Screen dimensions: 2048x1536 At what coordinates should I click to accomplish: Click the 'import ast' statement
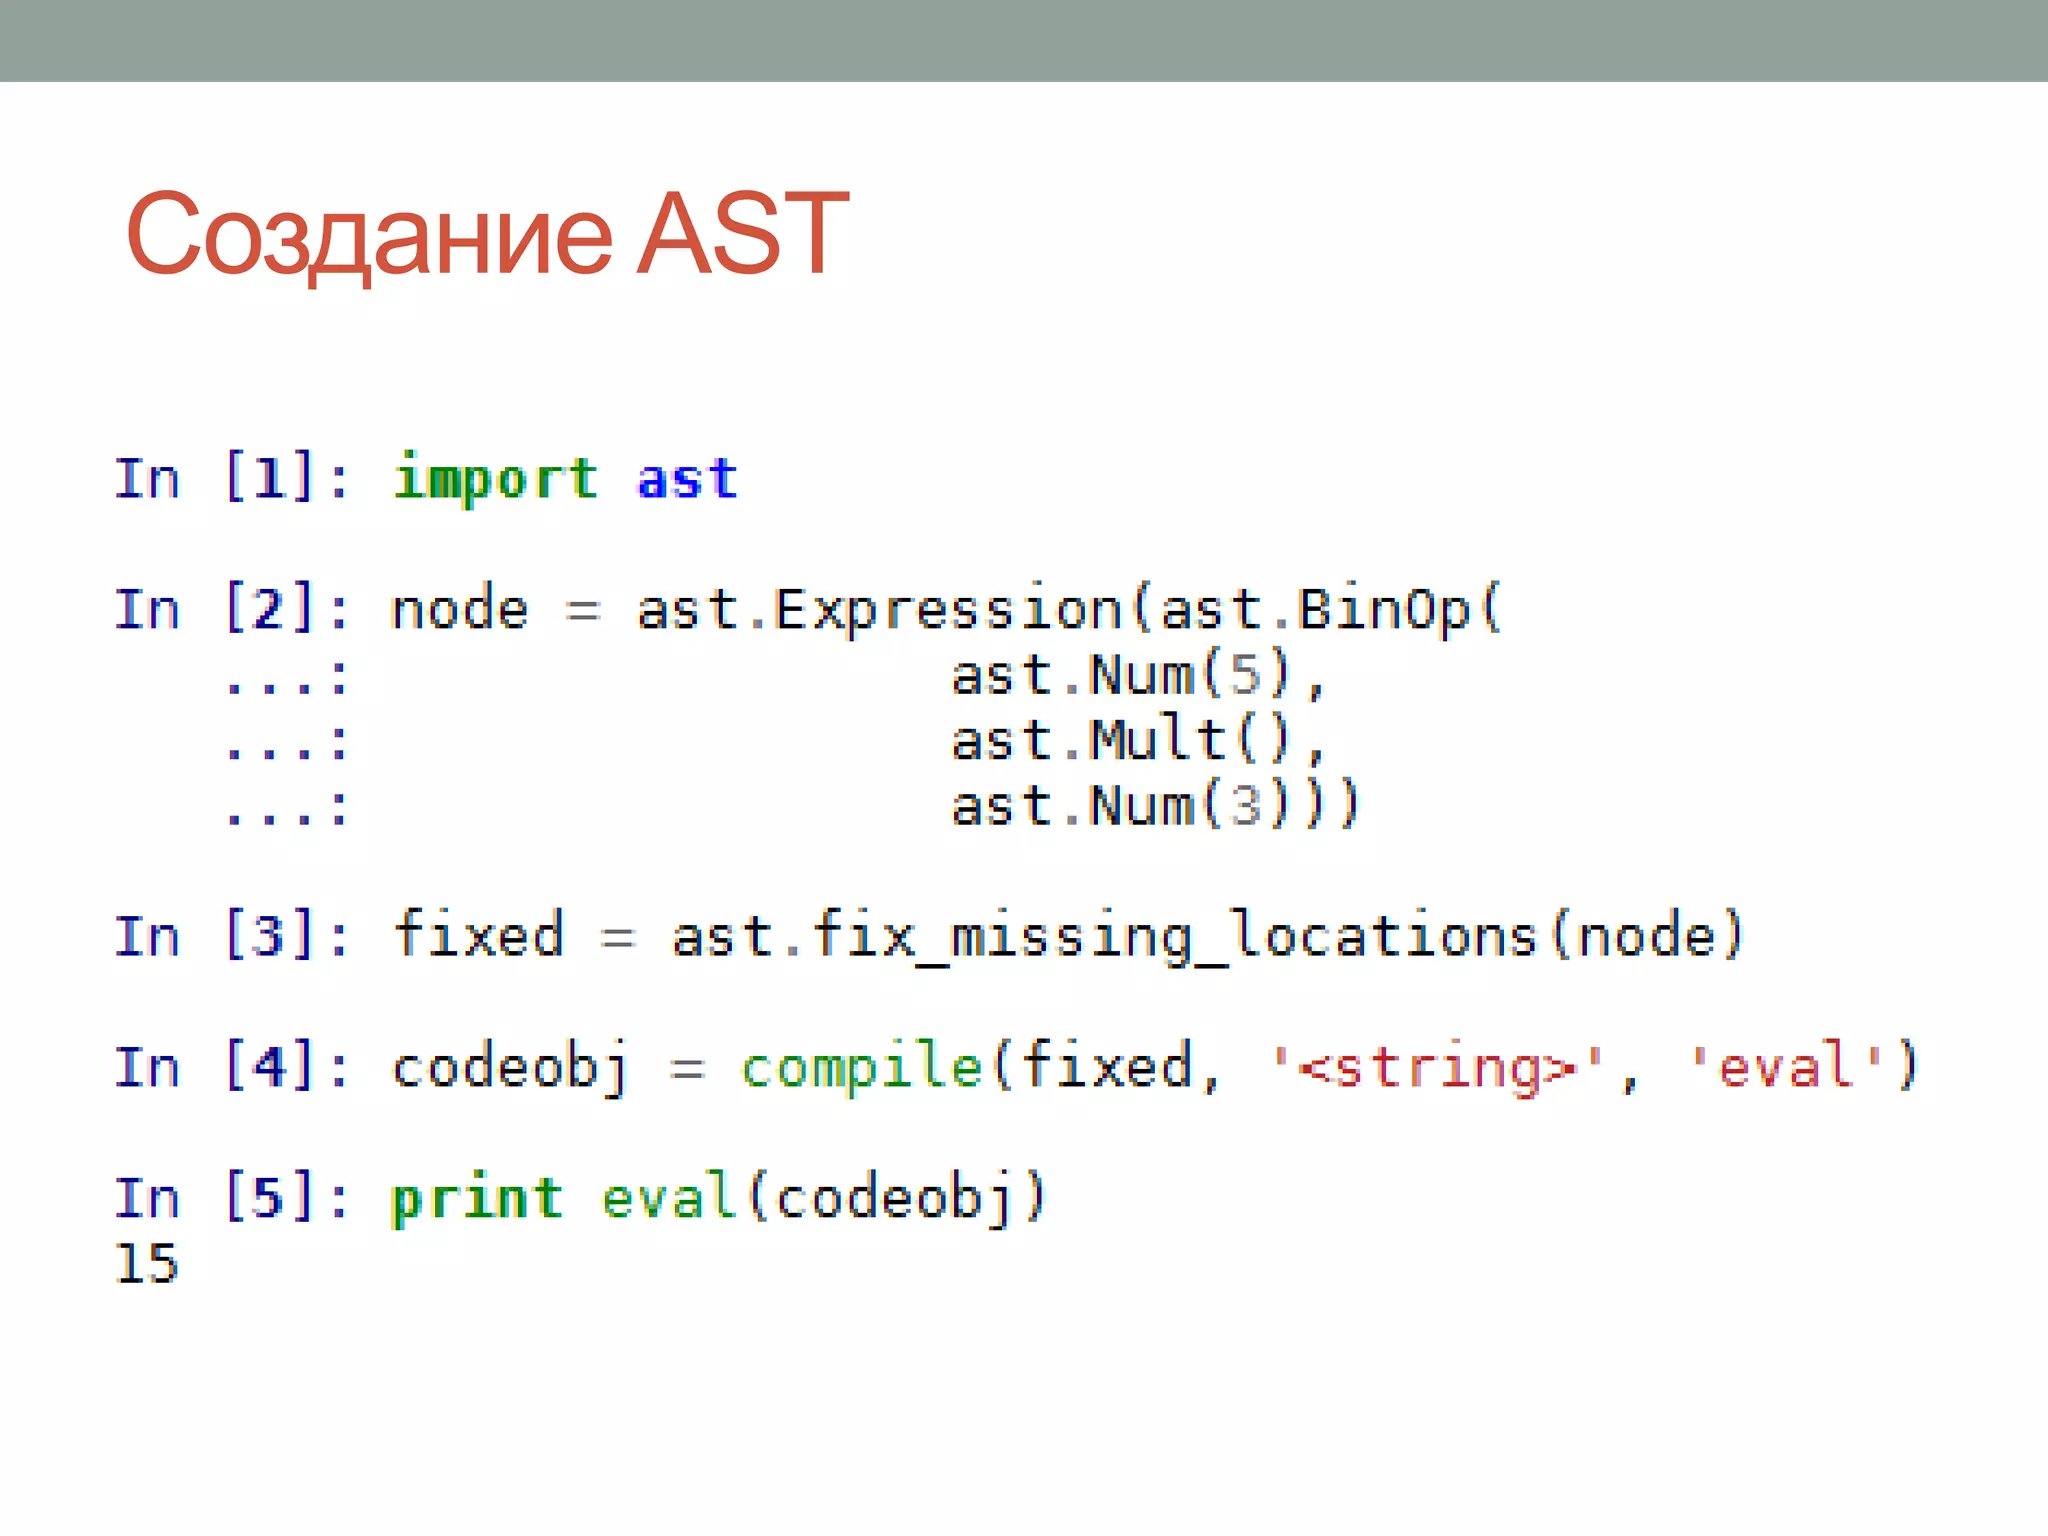(x=566, y=479)
